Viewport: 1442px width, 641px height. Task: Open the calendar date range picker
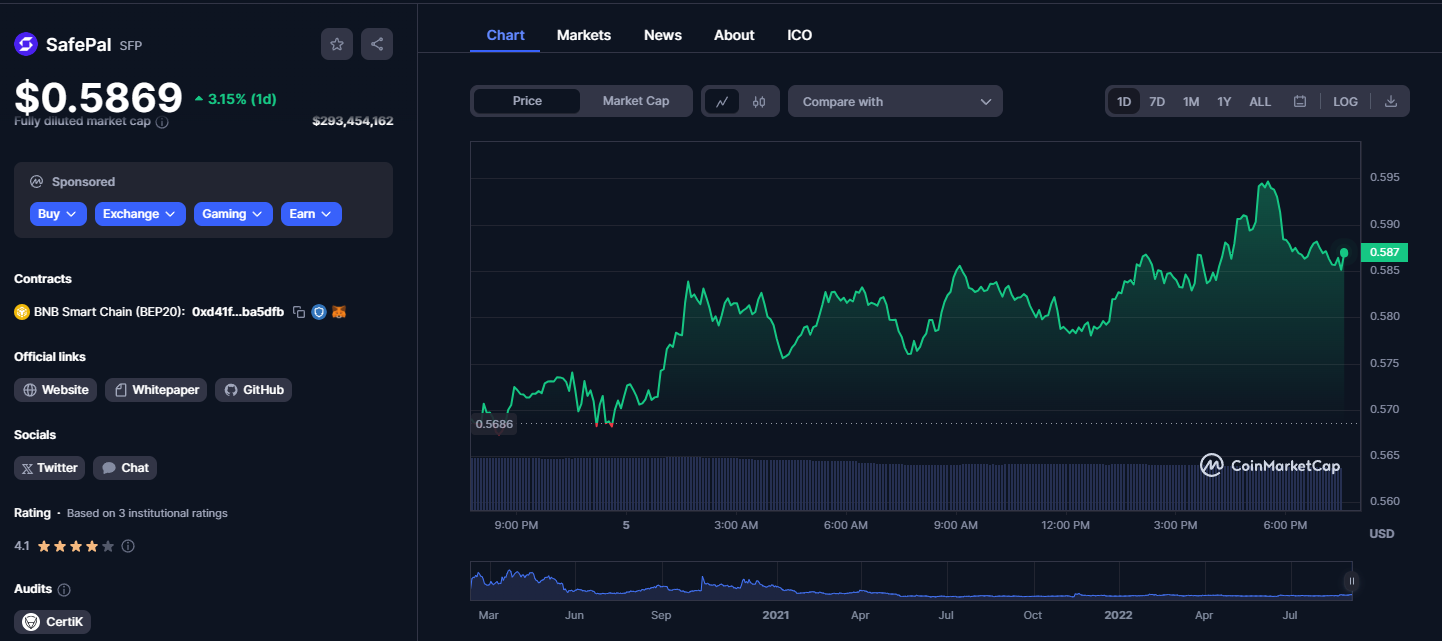tap(1300, 101)
